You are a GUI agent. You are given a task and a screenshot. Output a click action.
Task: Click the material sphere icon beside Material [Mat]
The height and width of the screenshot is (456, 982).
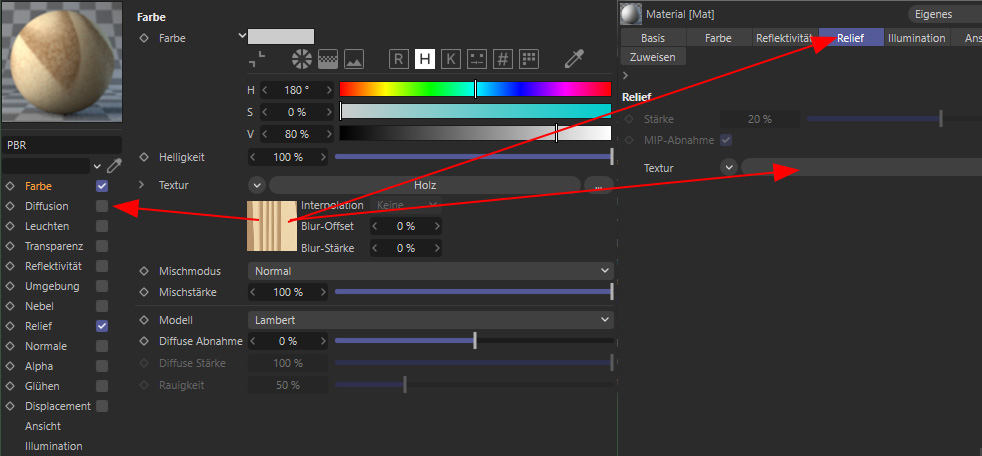631,14
